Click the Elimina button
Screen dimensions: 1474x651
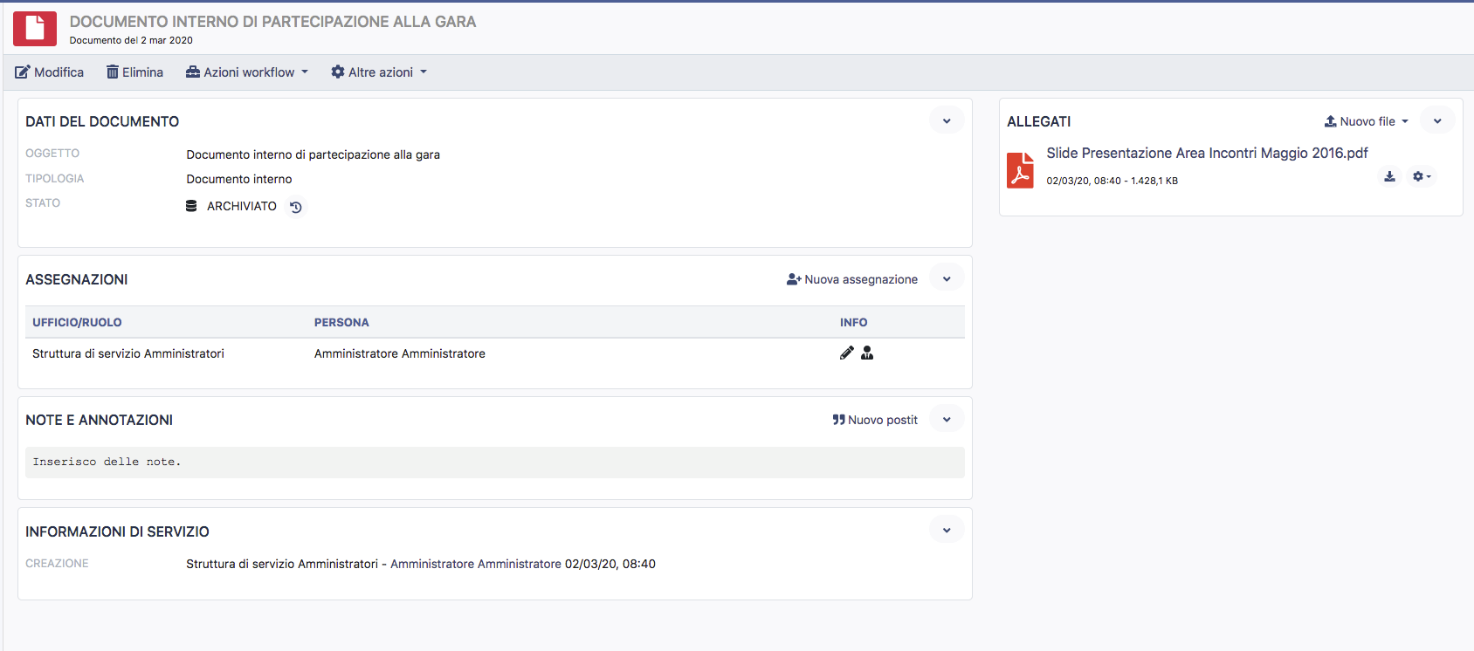135,72
